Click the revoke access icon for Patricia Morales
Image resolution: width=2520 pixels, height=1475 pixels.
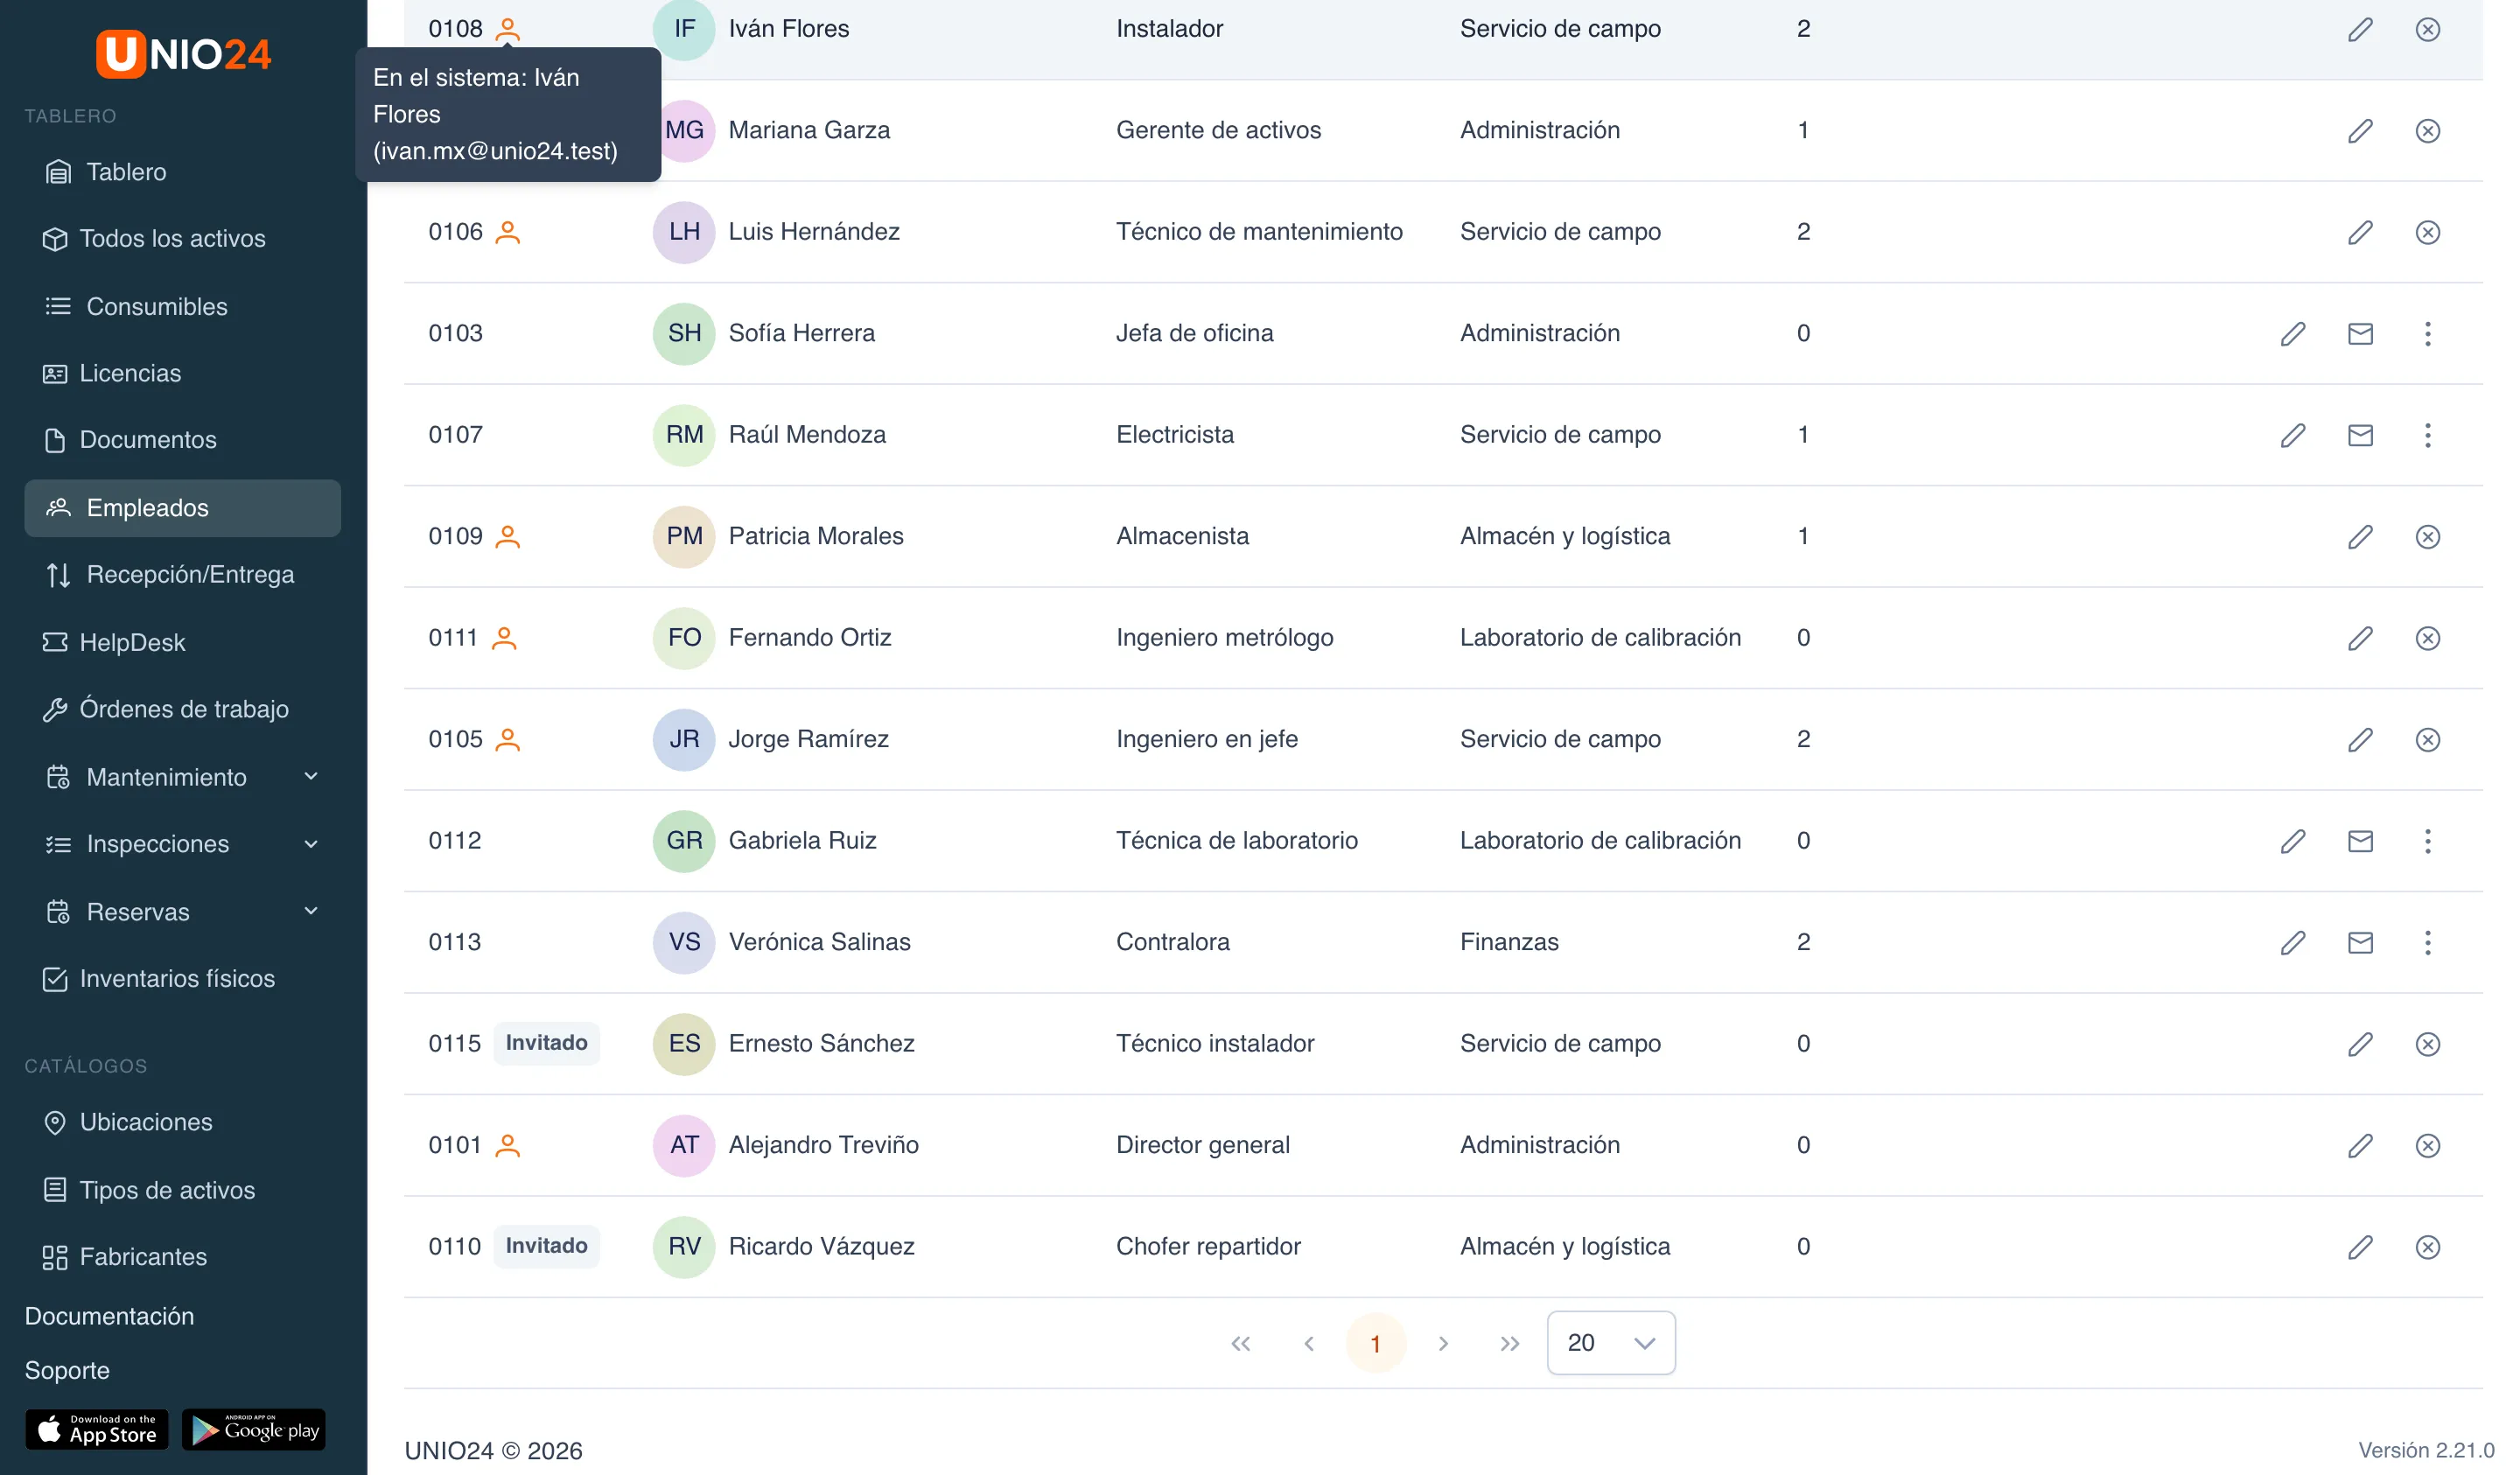pos(2427,537)
